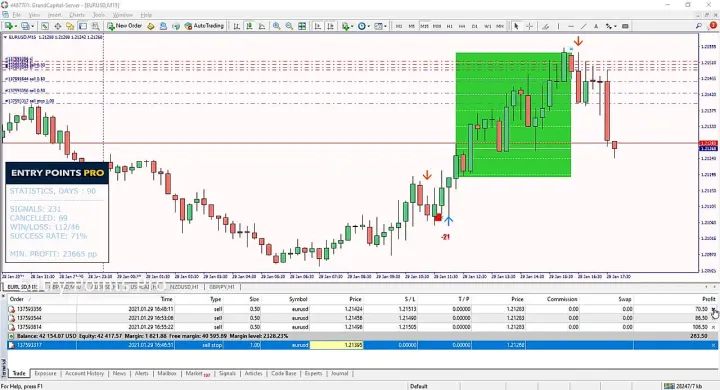Image resolution: width=720 pixels, height=390 pixels.
Task: Tile chart windows with grid icon
Action: [x=302, y=26]
